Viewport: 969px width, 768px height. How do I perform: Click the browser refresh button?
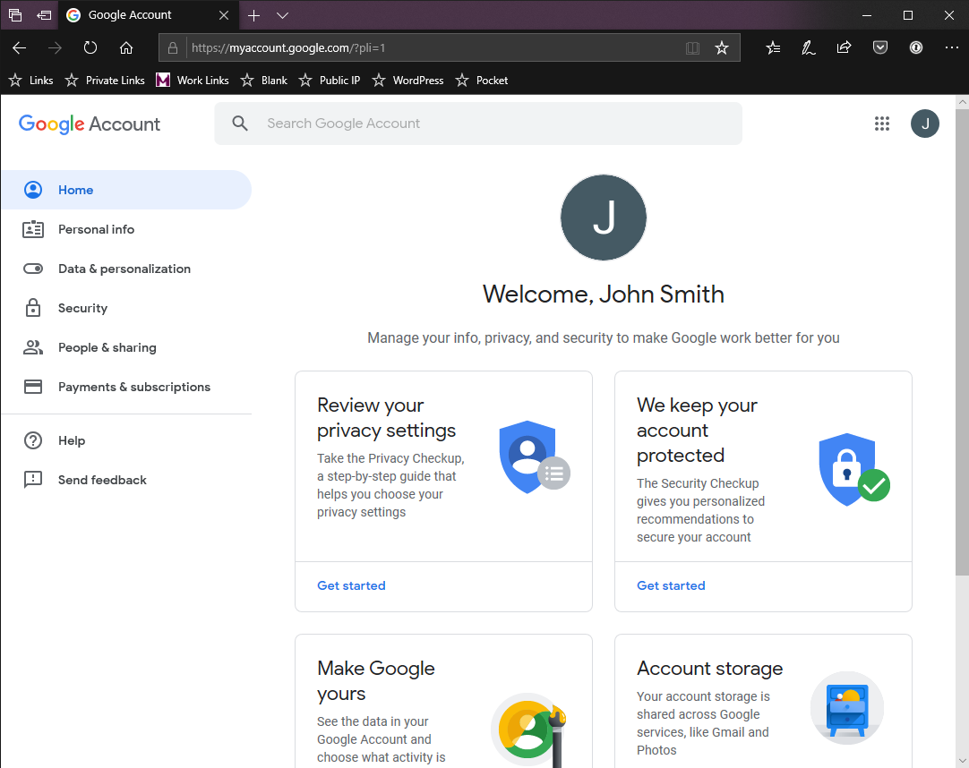(90, 48)
